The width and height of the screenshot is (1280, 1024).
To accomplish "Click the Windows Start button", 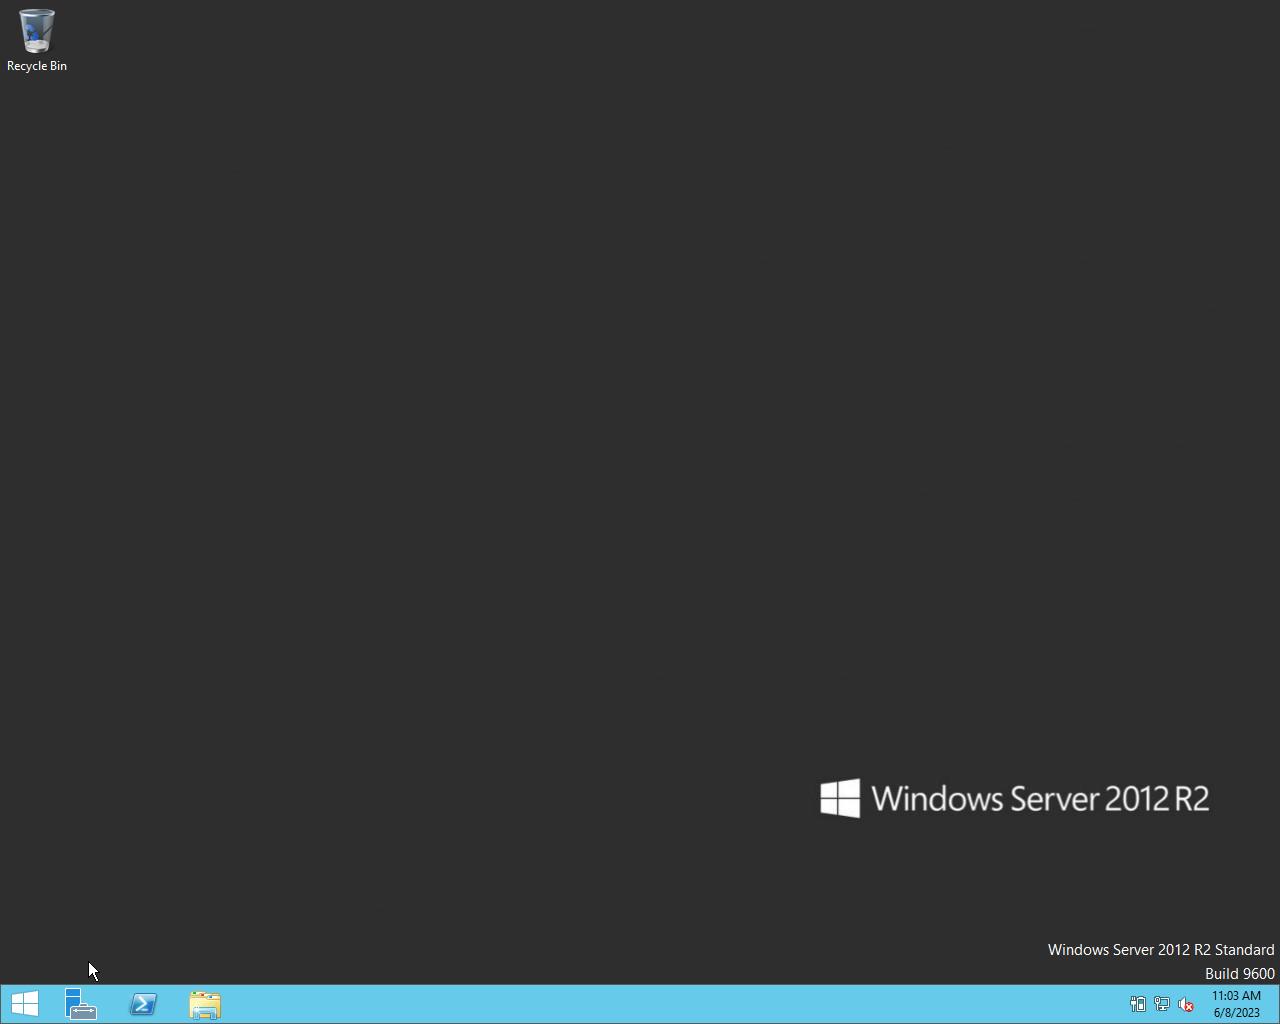I will click(x=24, y=1004).
